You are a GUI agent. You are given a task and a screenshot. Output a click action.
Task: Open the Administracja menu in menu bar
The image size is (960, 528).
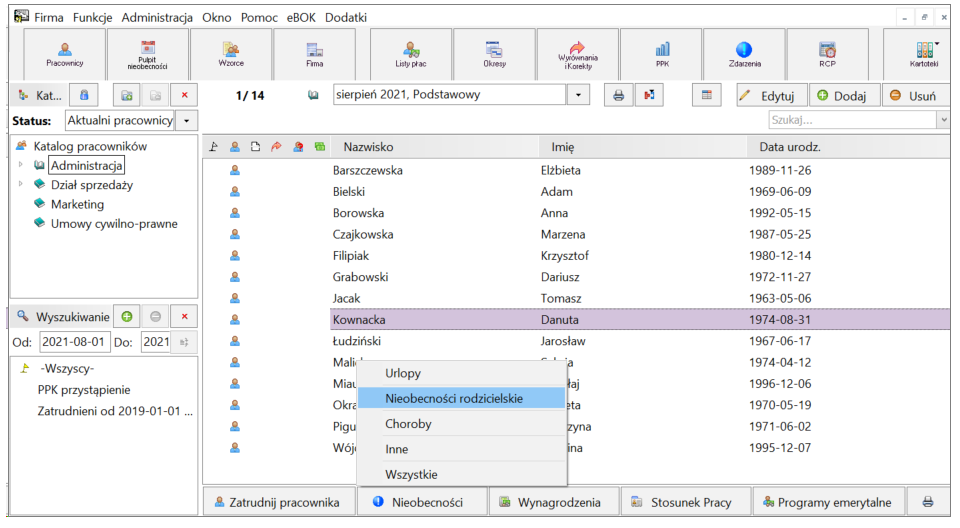[157, 18]
